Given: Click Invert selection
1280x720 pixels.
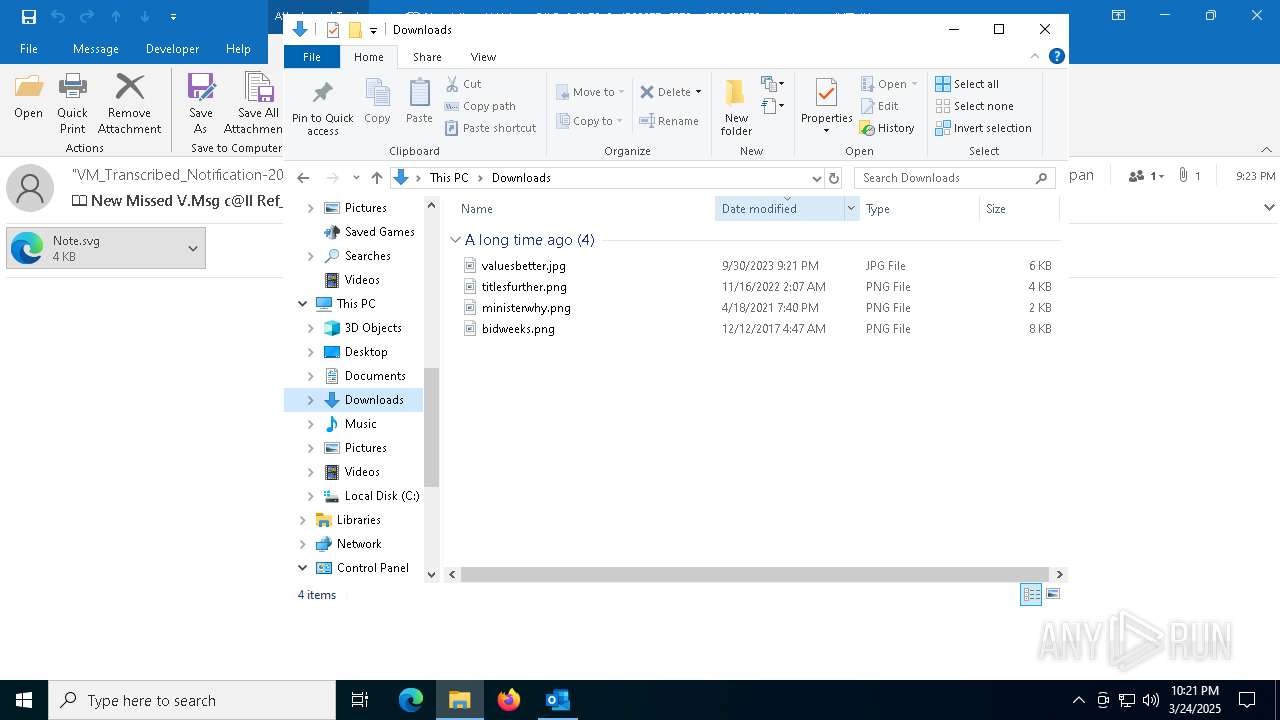Looking at the screenshot, I should (983, 128).
